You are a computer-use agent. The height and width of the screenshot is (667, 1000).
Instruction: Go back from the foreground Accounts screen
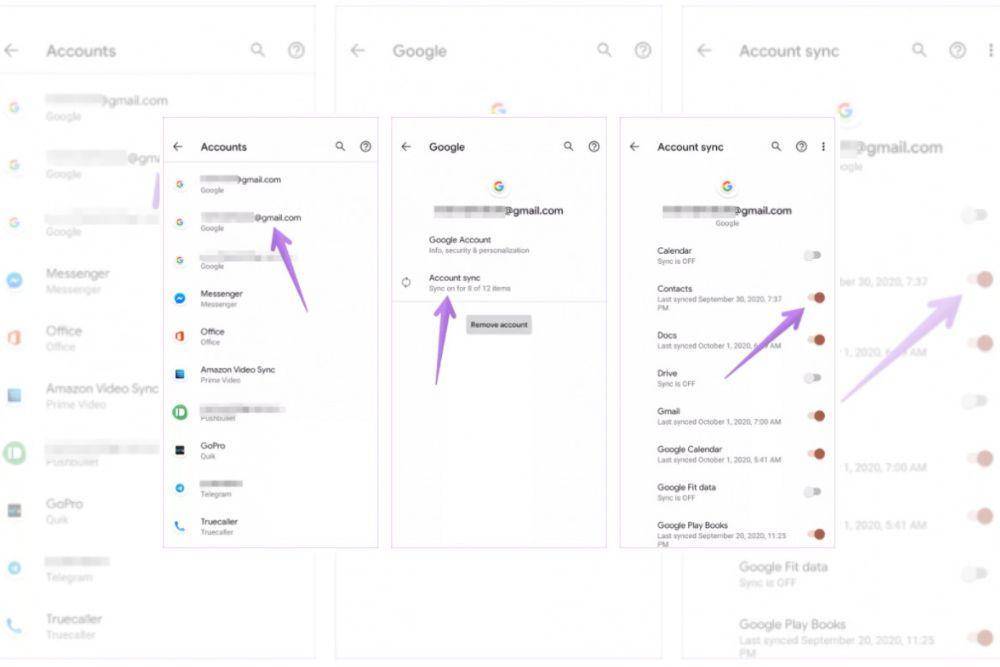[178, 147]
